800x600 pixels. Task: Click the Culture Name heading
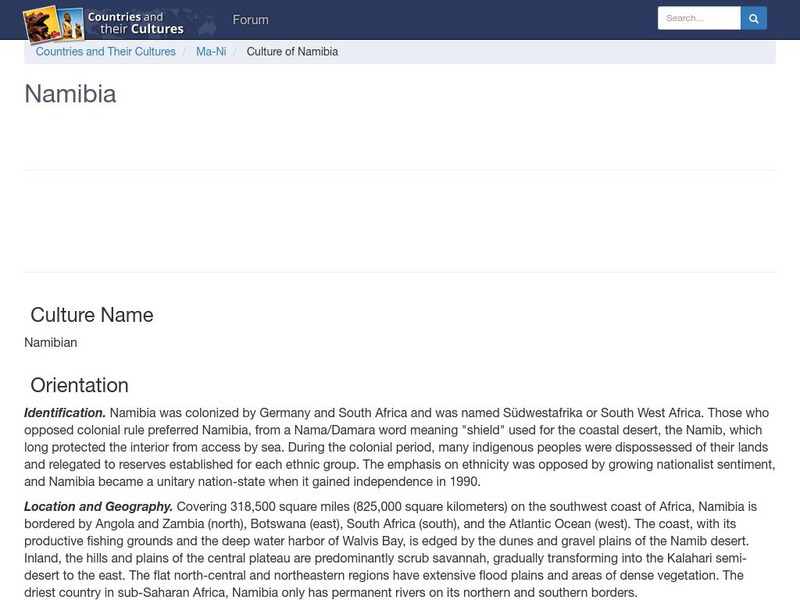[x=92, y=314]
